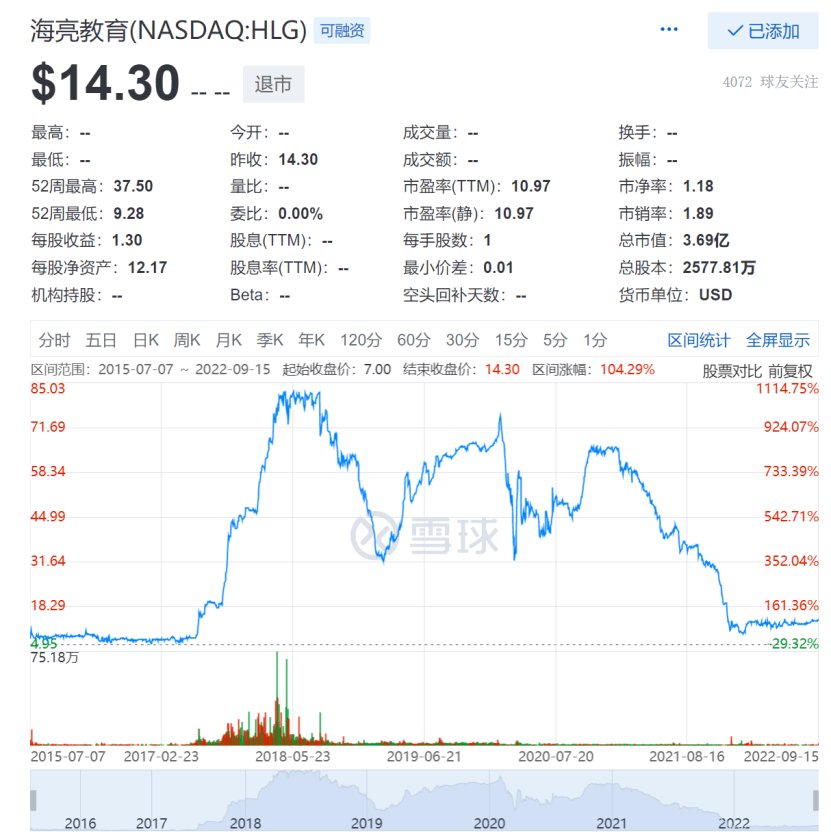
Task: Click the three-dot more options icon
Action: [669, 30]
